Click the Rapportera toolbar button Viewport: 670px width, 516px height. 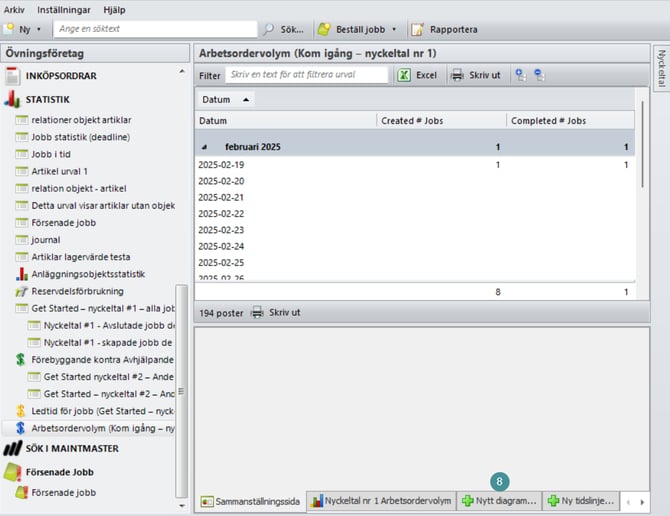click(444, 30)
